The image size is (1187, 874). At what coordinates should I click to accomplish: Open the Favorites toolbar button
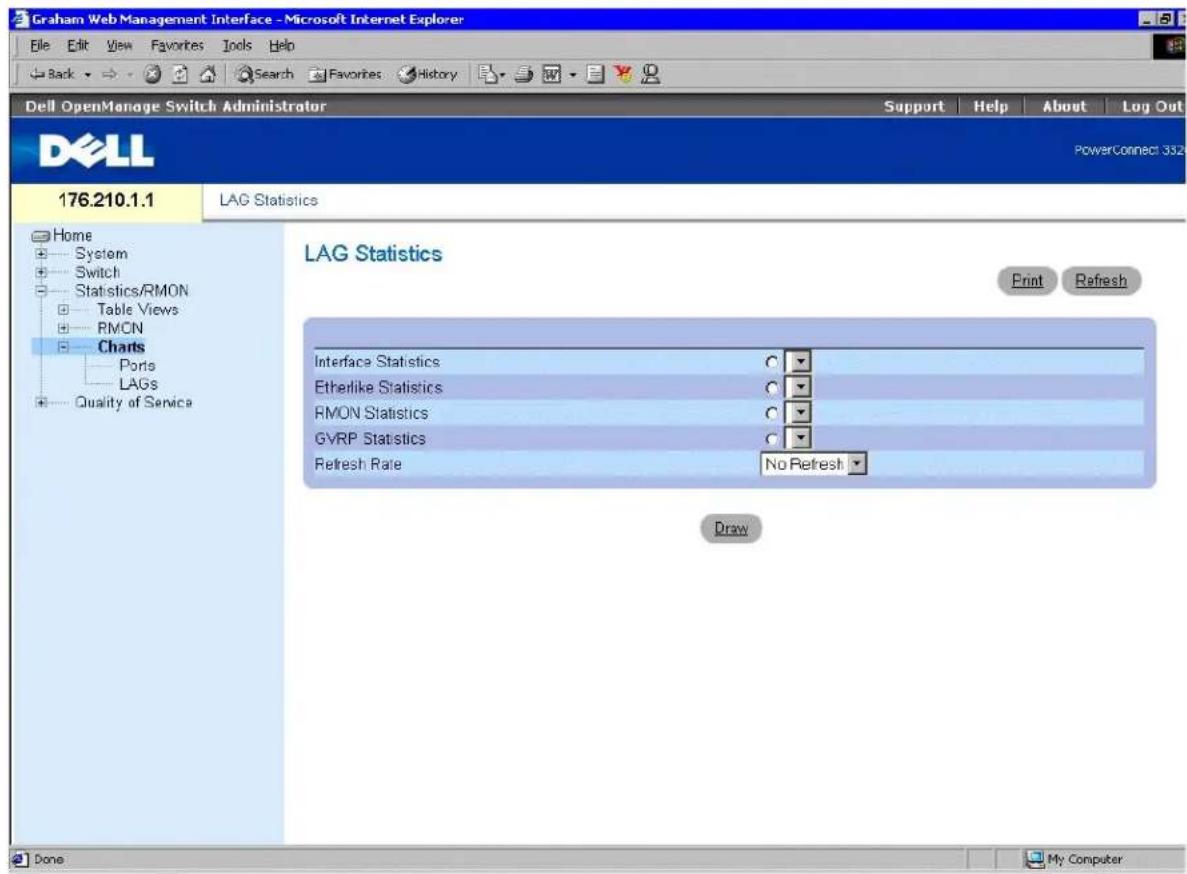point(345,74)
